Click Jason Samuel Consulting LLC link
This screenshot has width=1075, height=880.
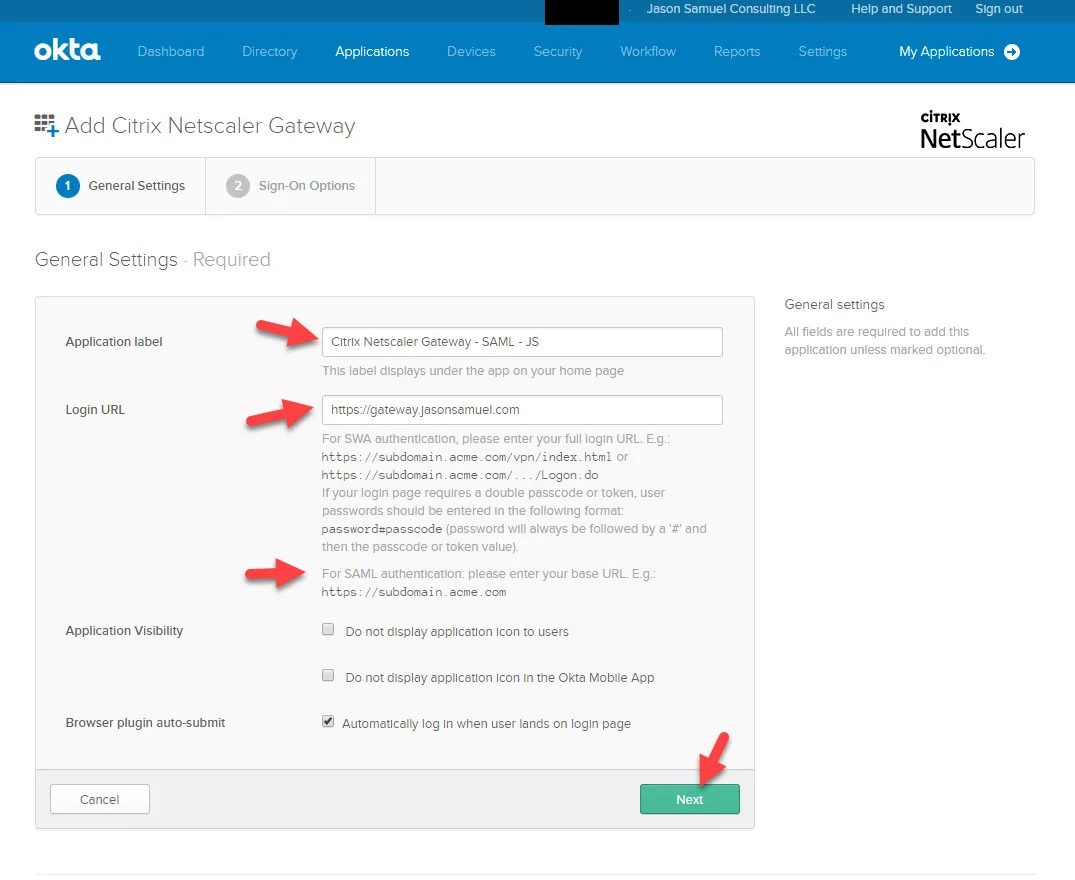click(731, 9)
